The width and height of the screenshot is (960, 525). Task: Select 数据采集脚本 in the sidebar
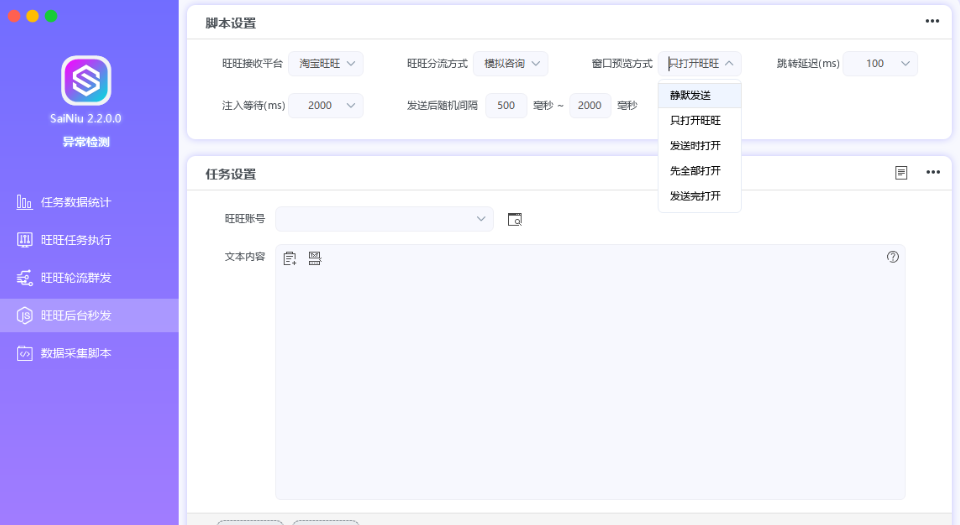(76, 353)
